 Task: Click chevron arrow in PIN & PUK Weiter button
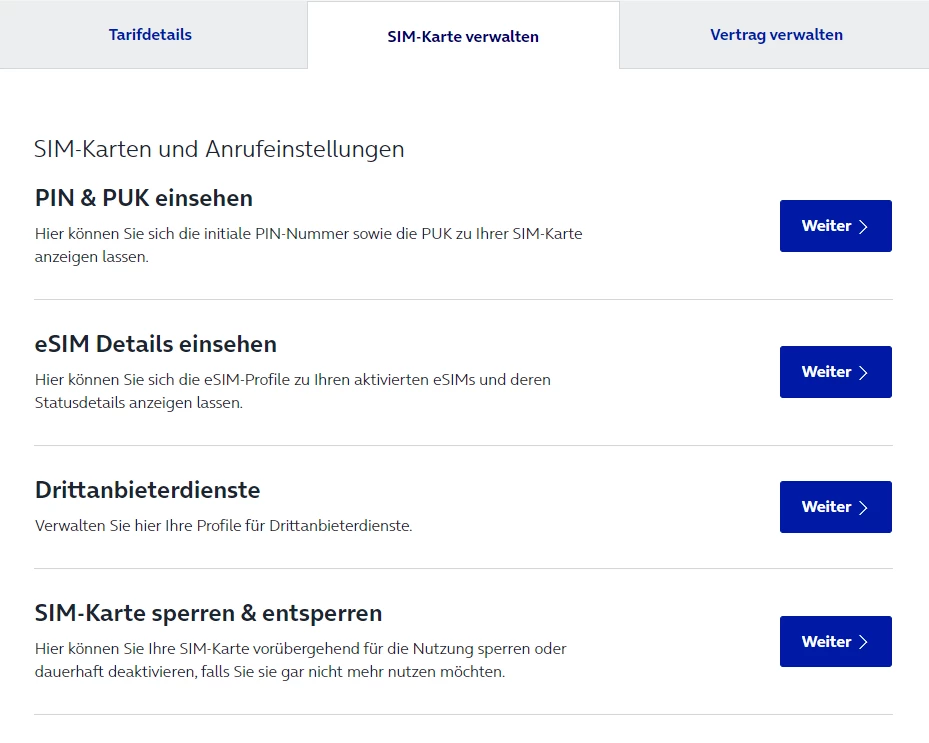863,227
